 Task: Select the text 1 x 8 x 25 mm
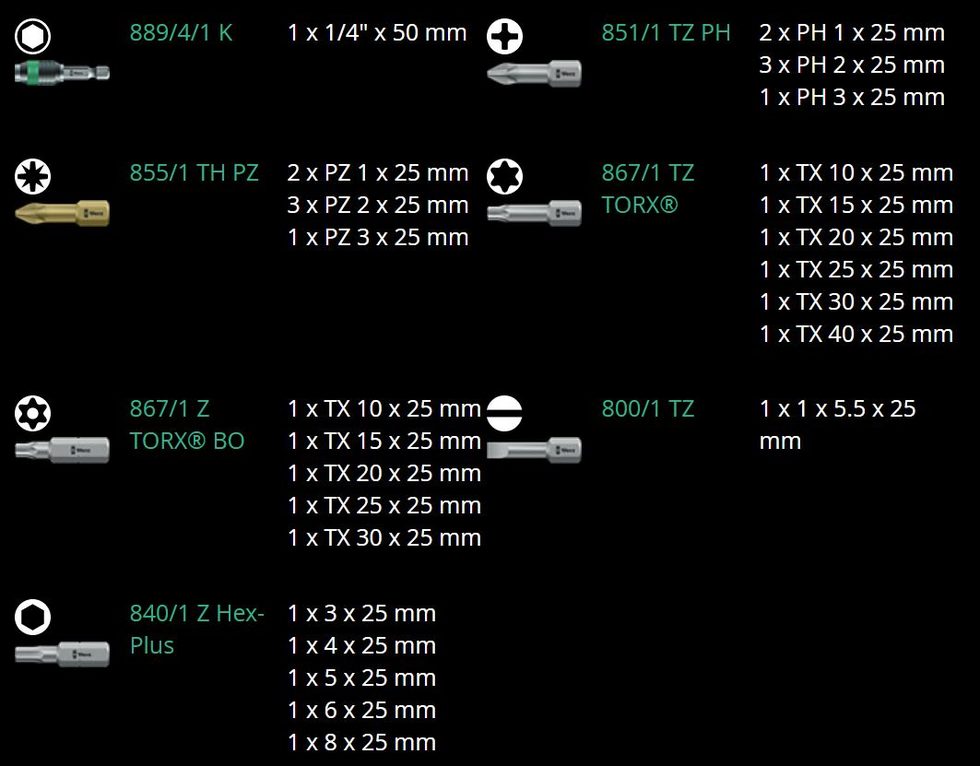tap(361, 743)
